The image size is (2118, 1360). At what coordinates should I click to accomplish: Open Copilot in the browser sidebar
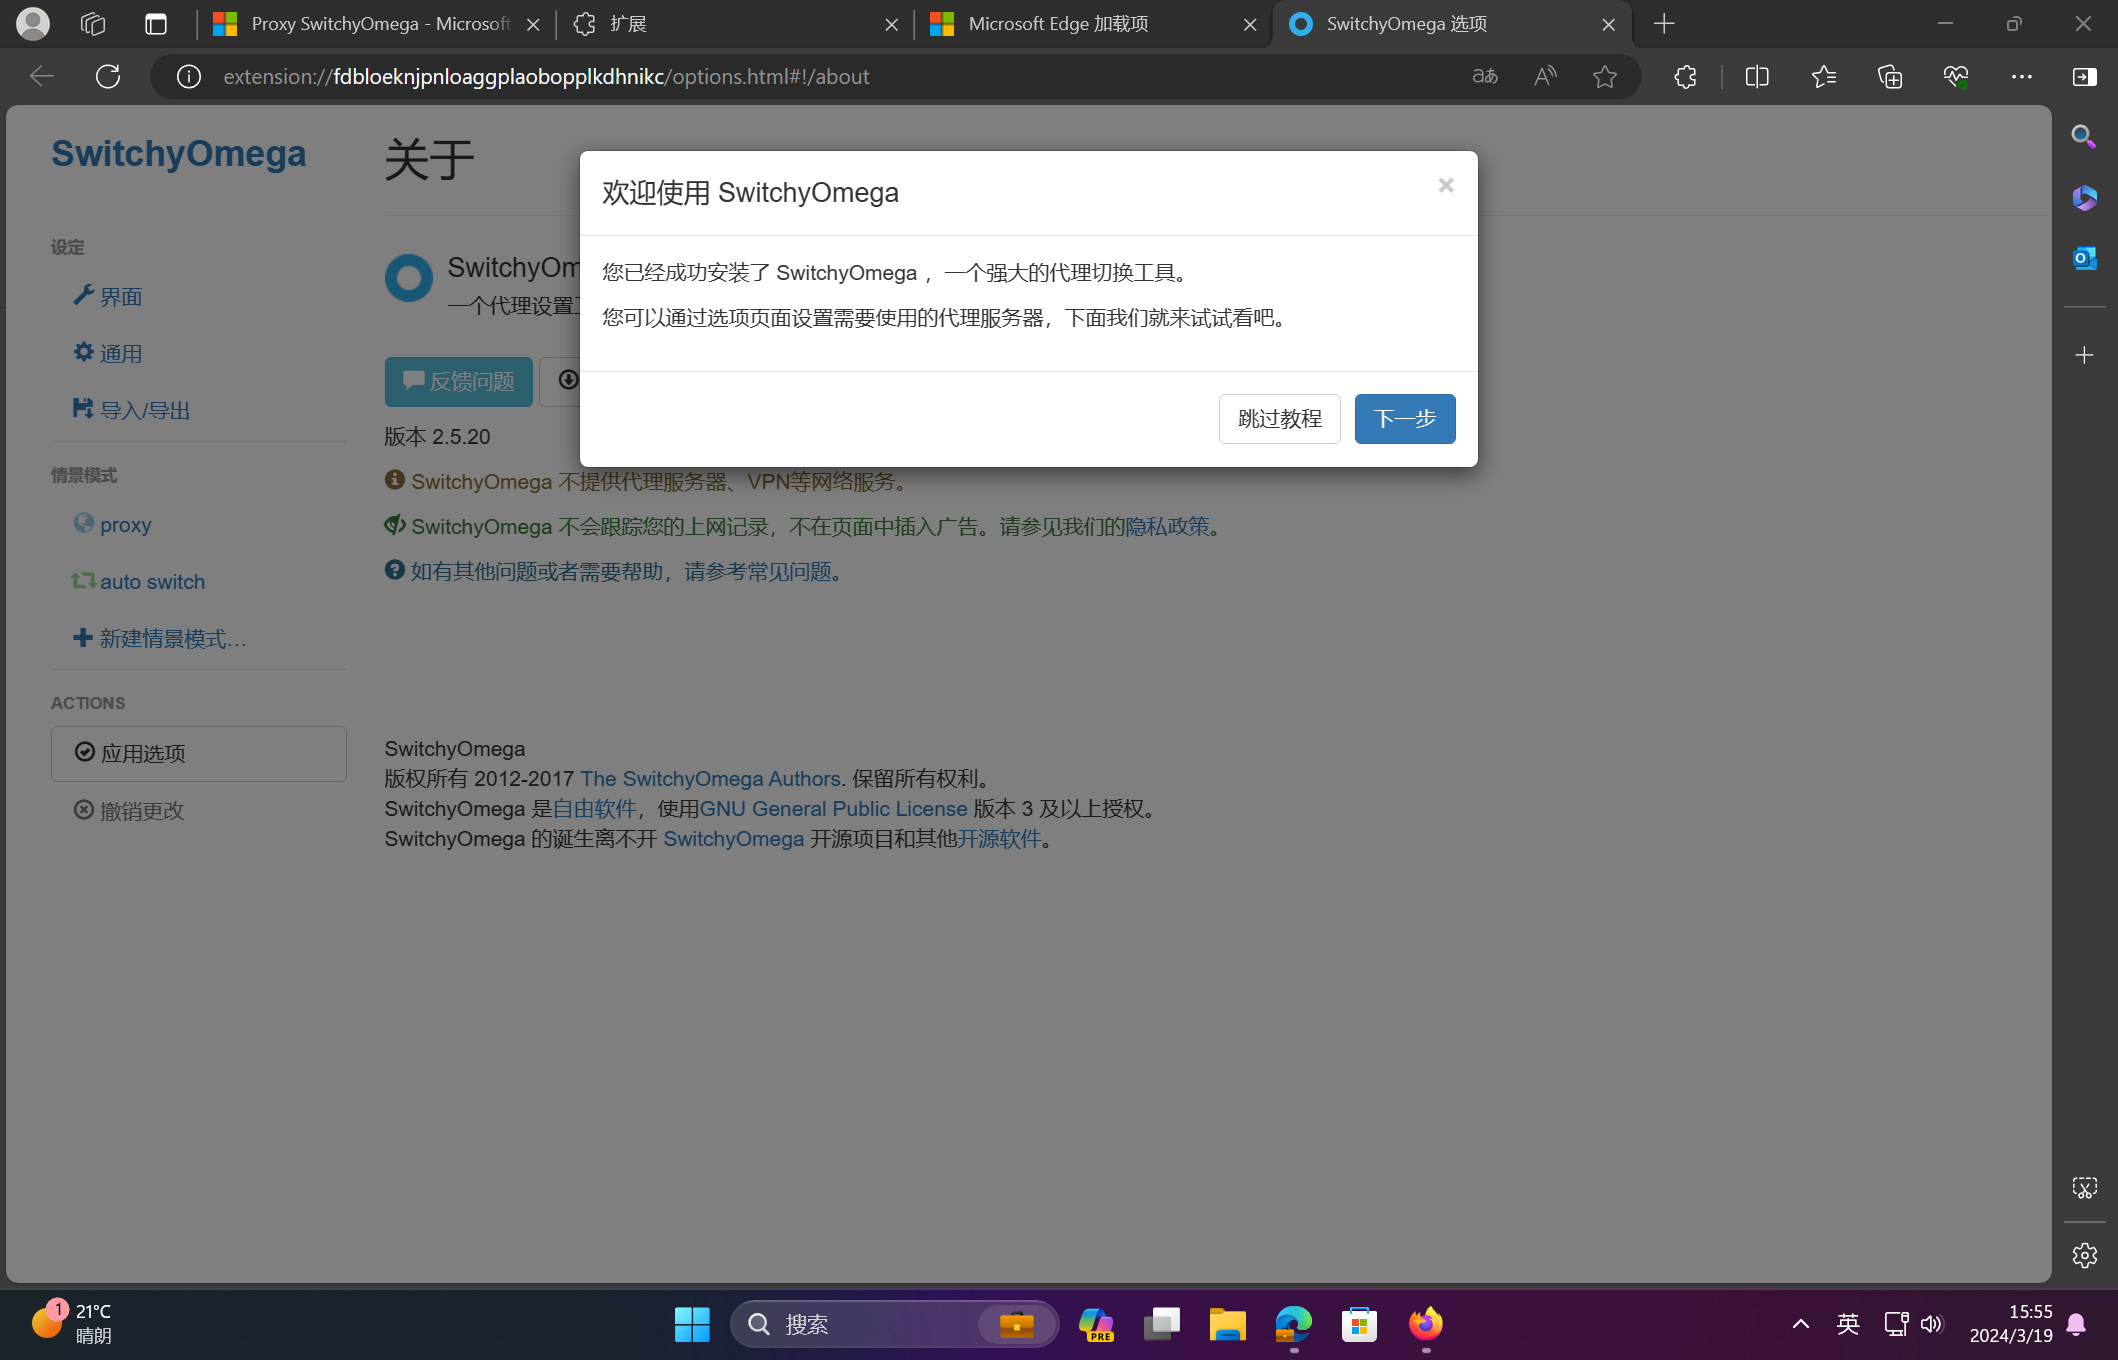tap(2084, 198)
